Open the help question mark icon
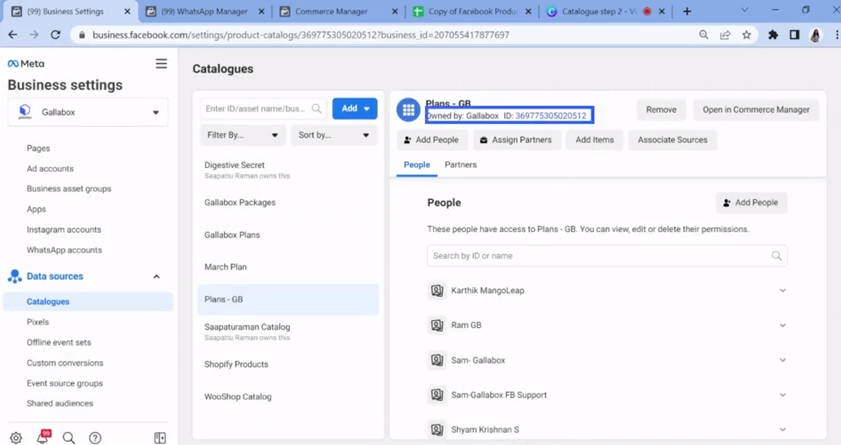Viewport: 841px width, 445px height. click(95, 437)
